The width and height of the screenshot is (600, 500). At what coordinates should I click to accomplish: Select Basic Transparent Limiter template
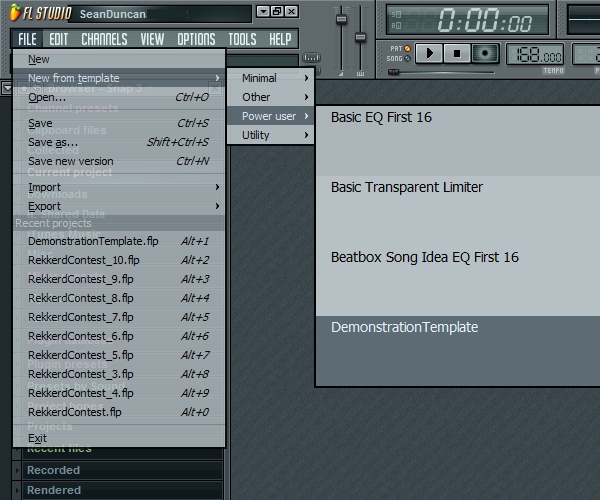coord(458,211)
